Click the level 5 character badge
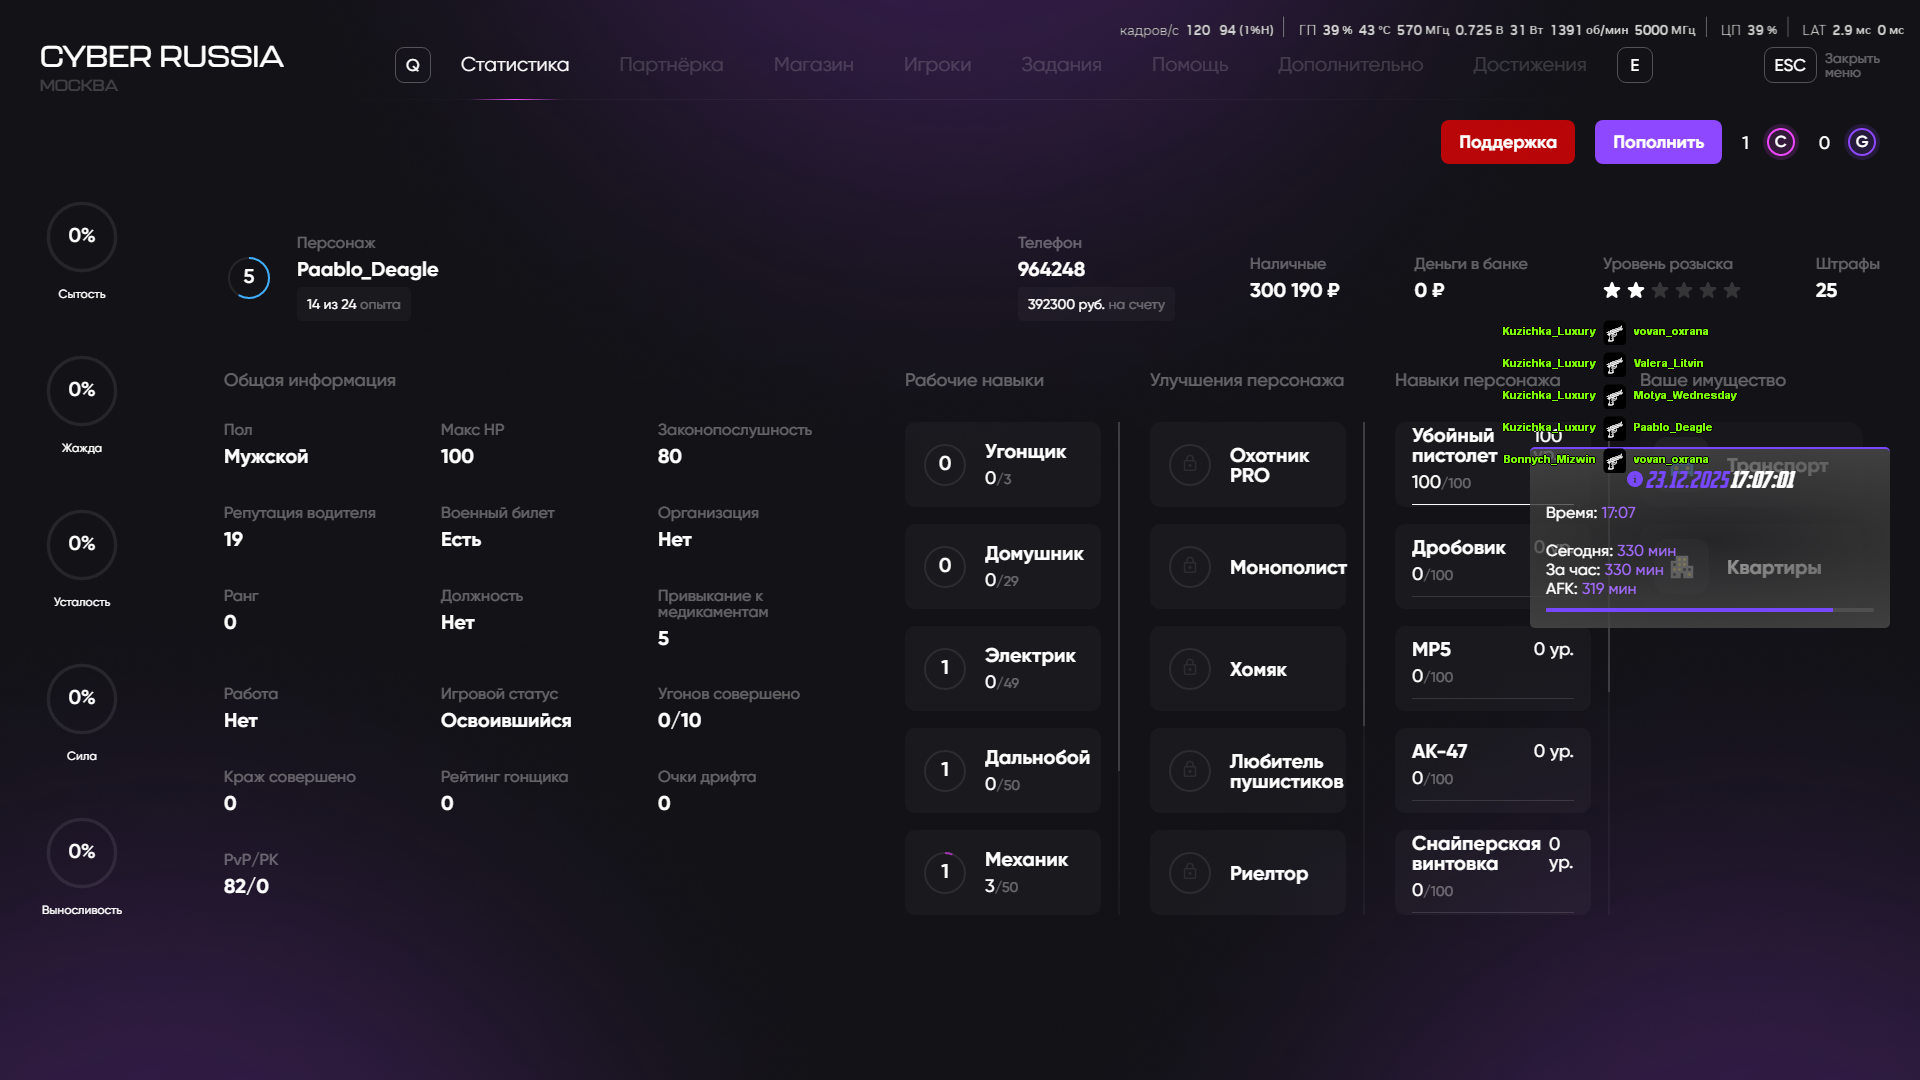1920x1080 pixels. (249, 278)
